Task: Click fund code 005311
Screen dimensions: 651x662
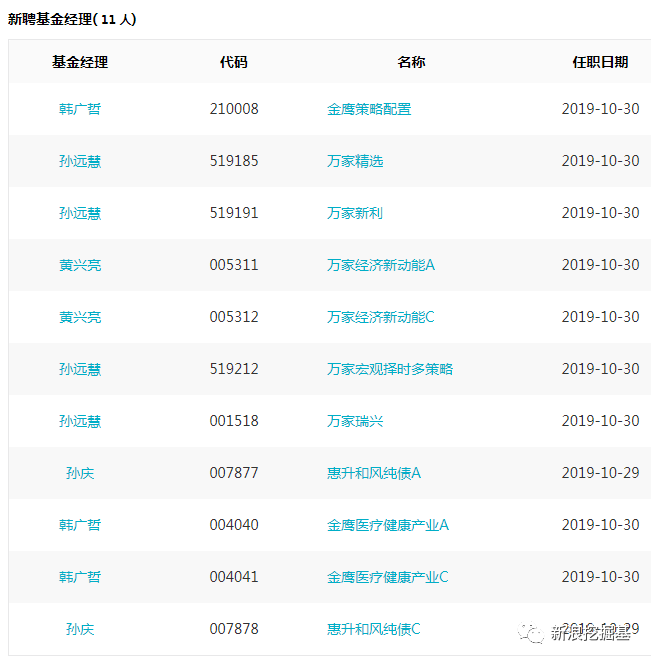Action: point(234,265)
